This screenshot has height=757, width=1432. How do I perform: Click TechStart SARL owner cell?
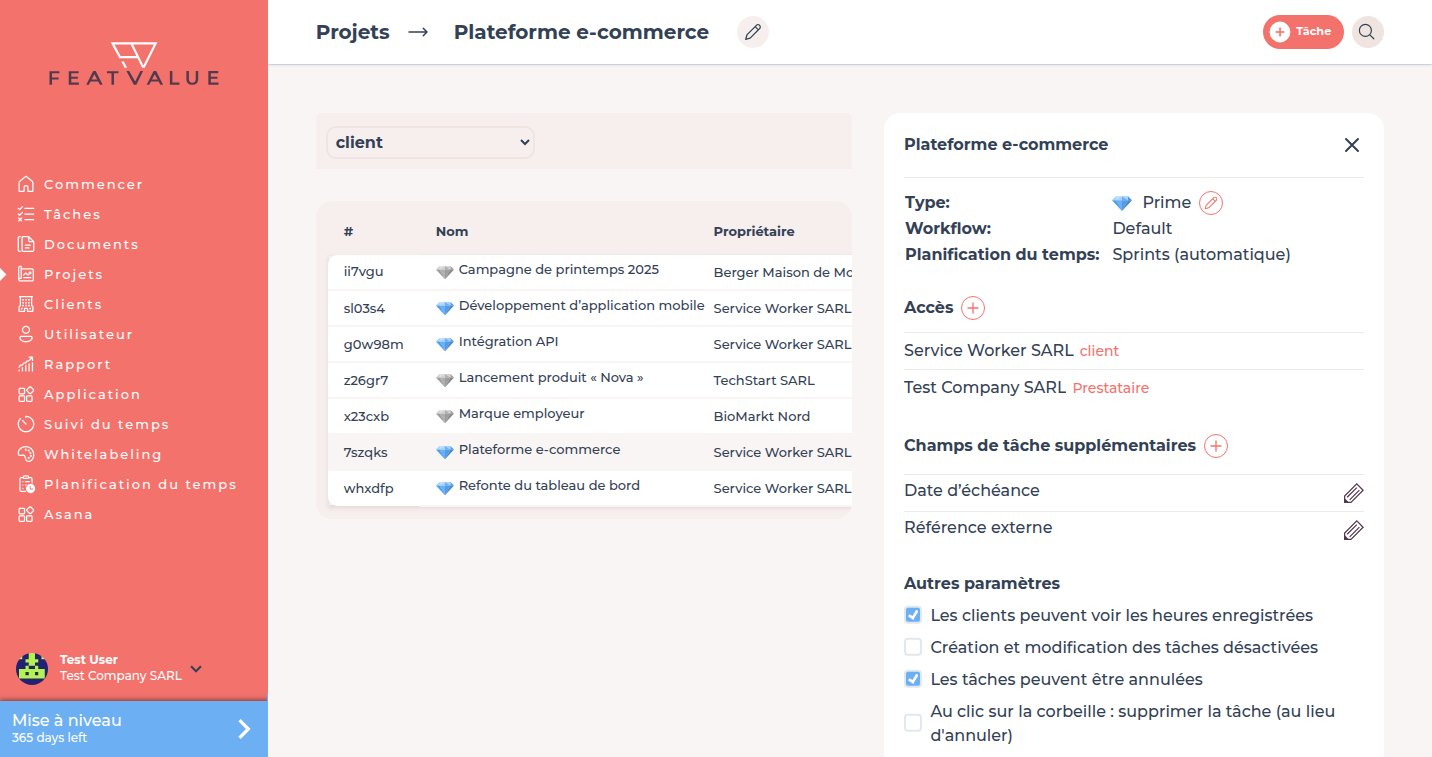tap(764, 380)
